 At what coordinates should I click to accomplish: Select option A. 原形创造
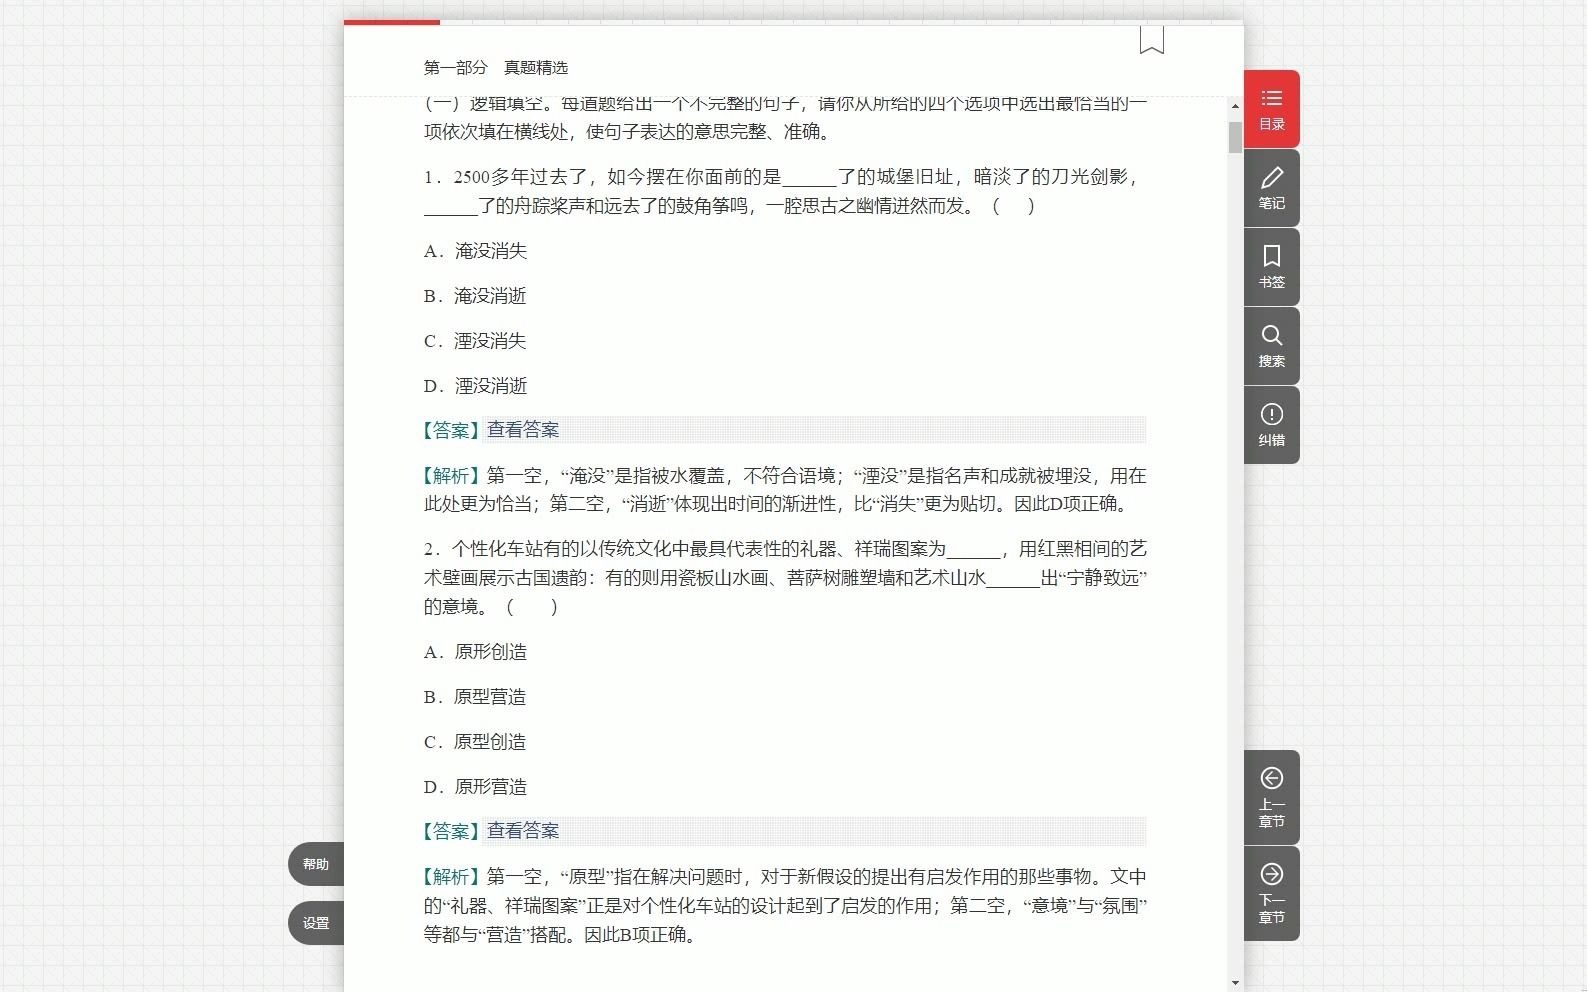click(x=475, y=652)
